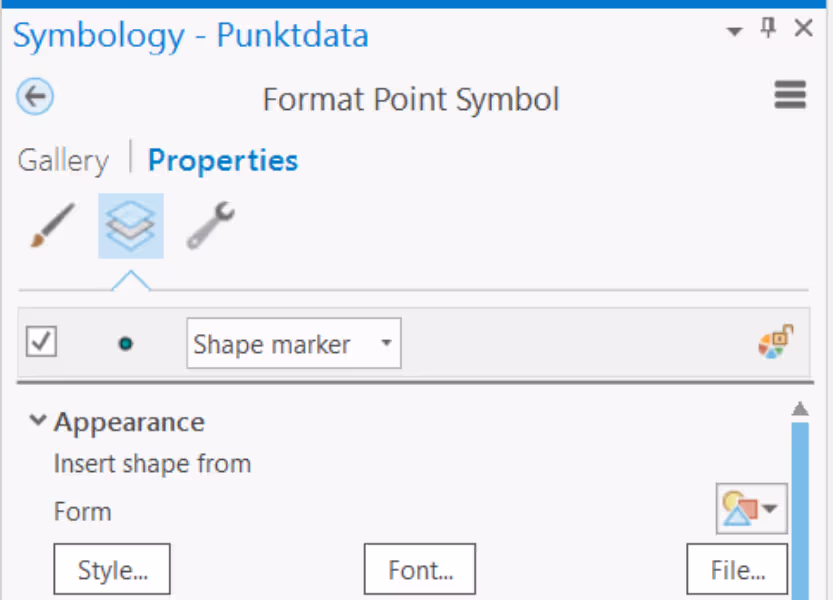
Task: Switch to the Gallery tab
Action: point(63,160)
